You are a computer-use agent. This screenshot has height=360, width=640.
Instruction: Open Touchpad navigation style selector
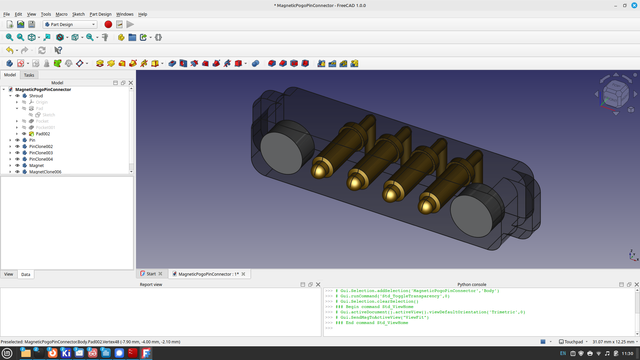click(x=573, y=342)
